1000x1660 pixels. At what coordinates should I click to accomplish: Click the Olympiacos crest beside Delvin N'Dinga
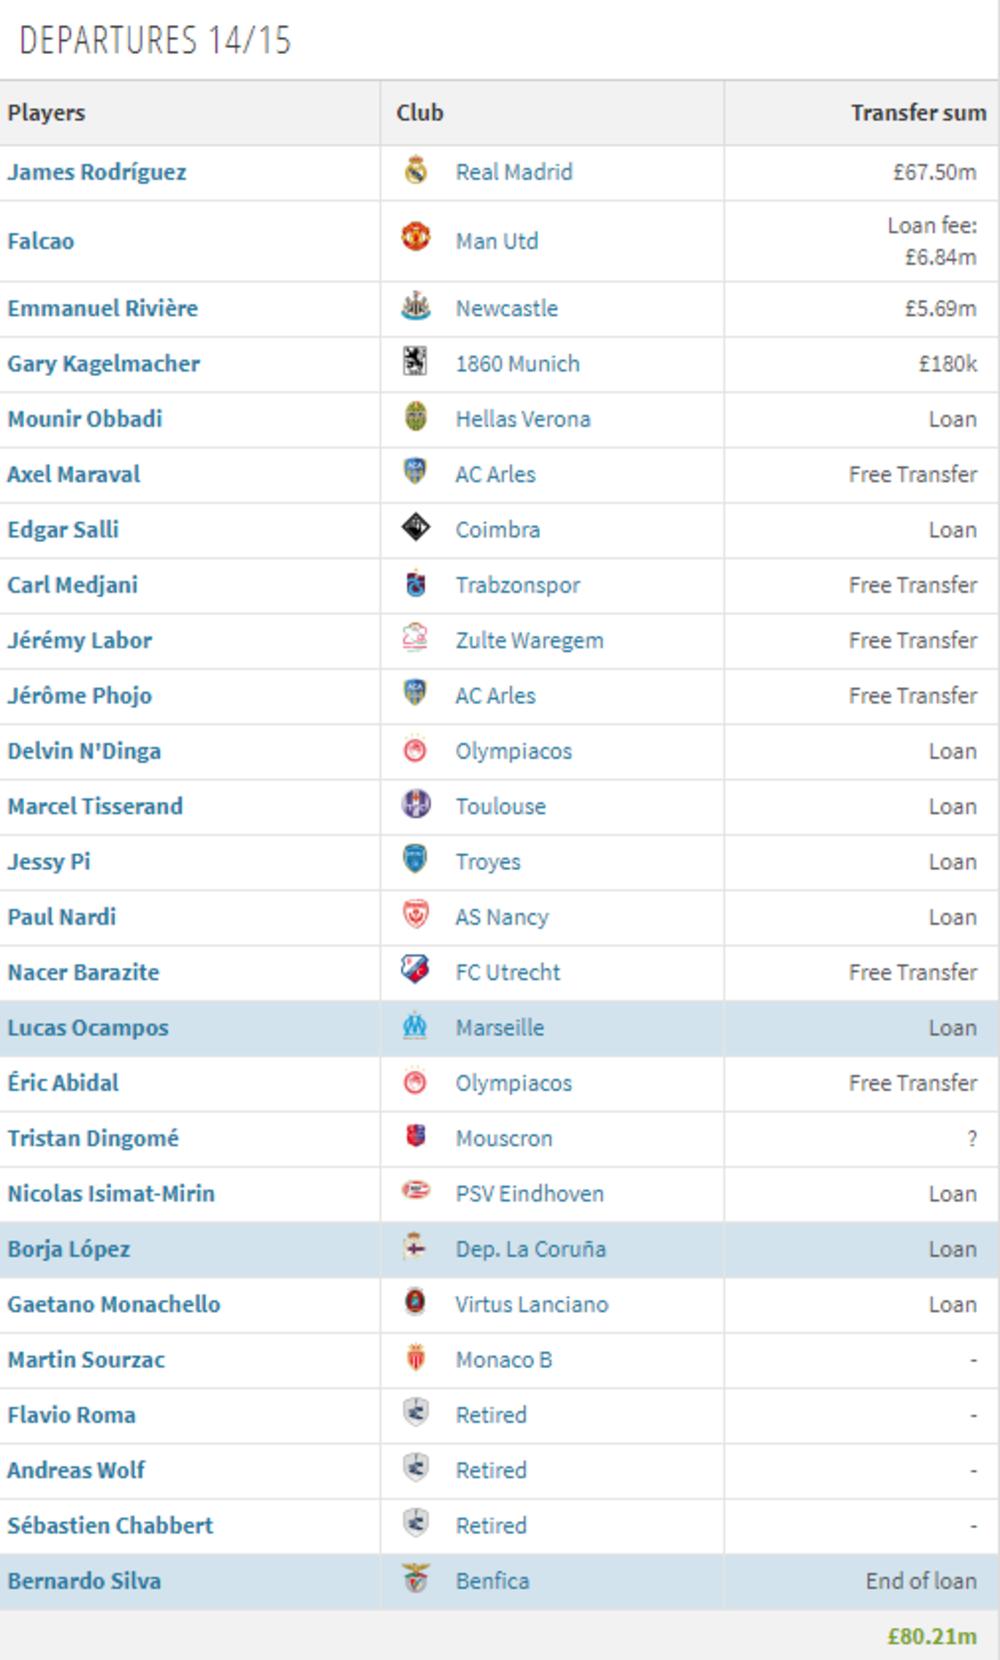point(414,751)
